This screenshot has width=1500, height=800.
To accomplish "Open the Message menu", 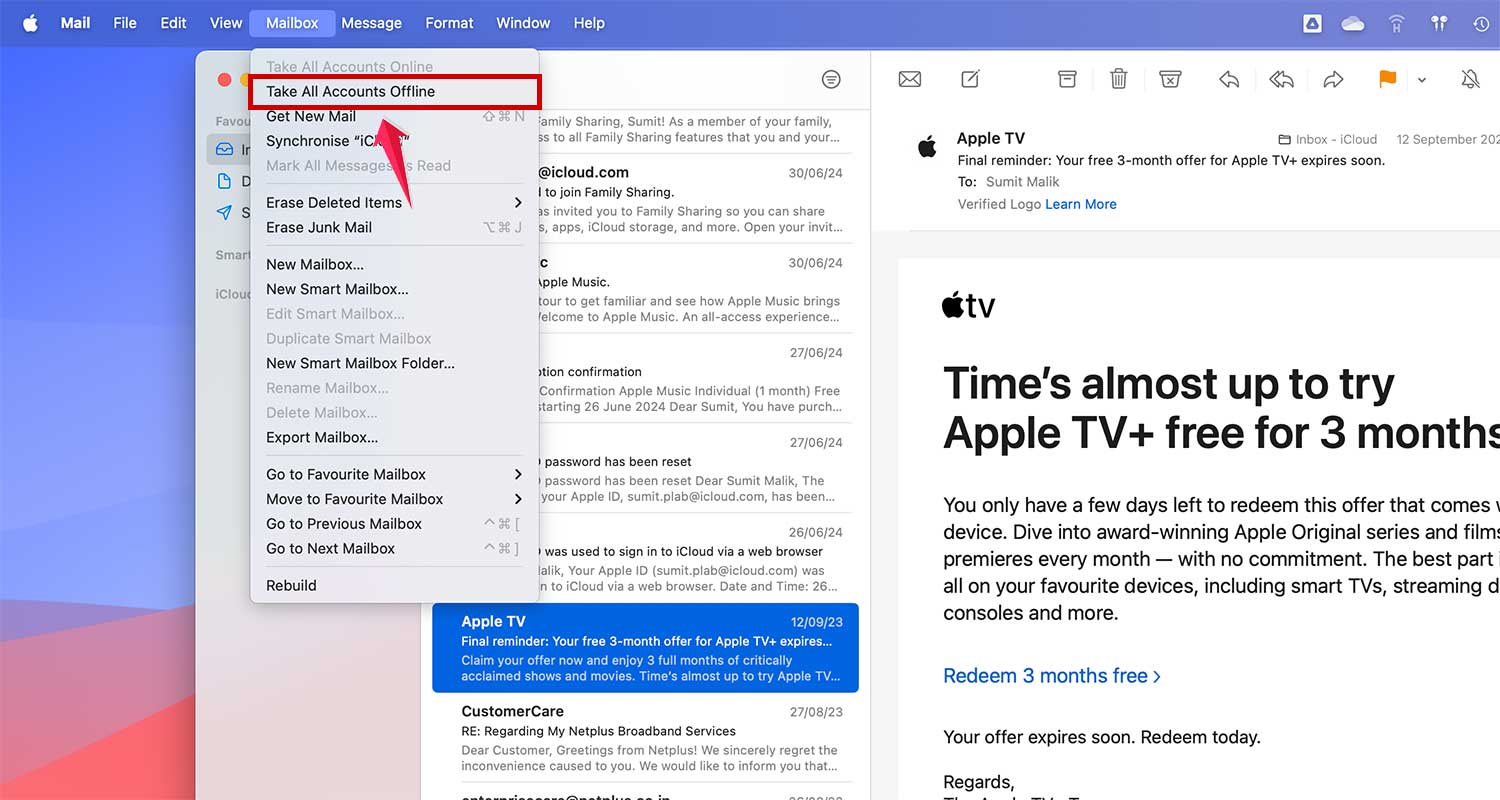I will click(x=371, y=22).
